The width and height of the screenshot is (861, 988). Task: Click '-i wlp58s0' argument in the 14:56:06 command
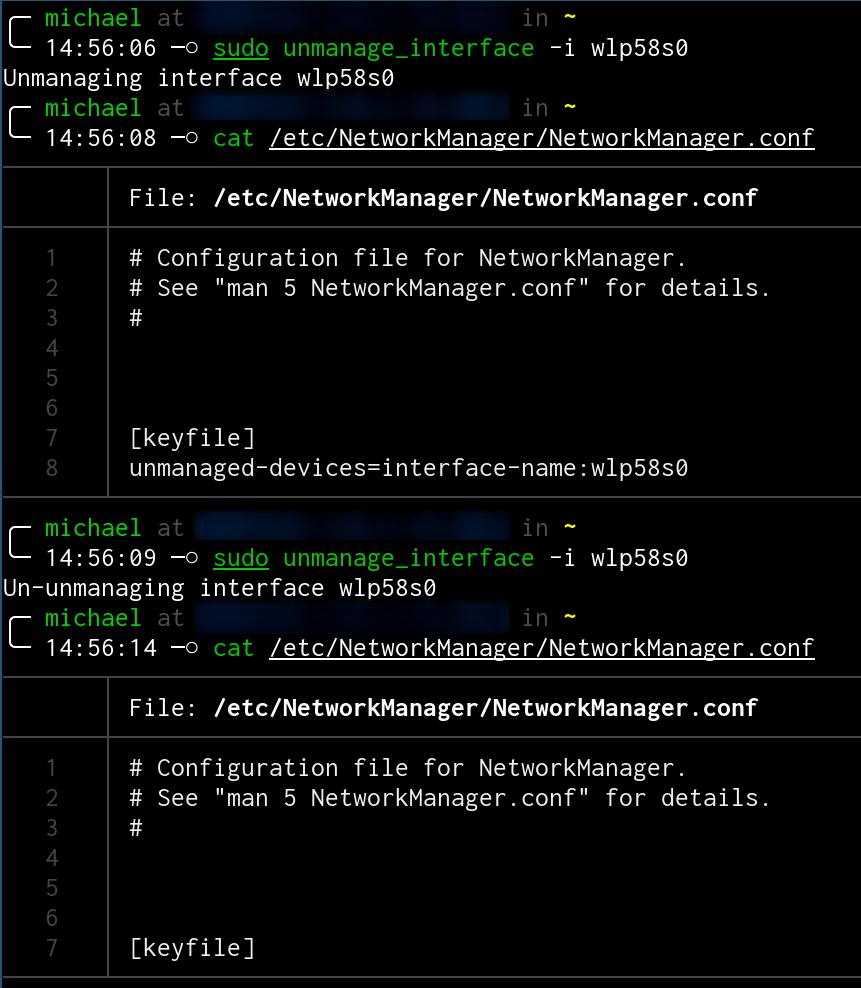618,49
